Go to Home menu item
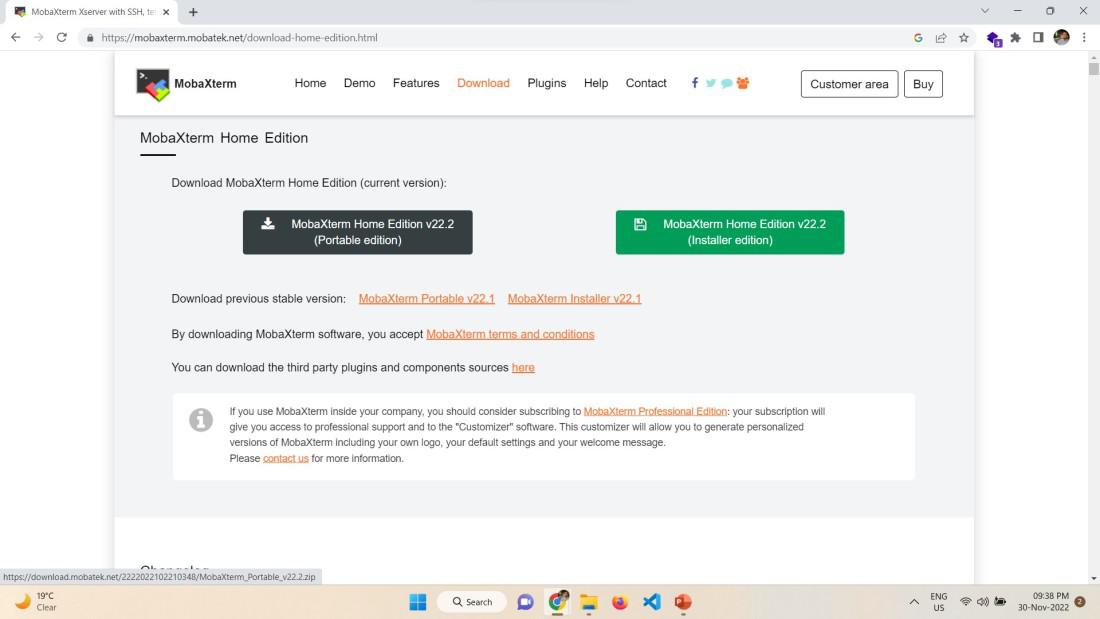Image resolution: width=1100 pixels, height=619 pixels. (x=310, y=83)
